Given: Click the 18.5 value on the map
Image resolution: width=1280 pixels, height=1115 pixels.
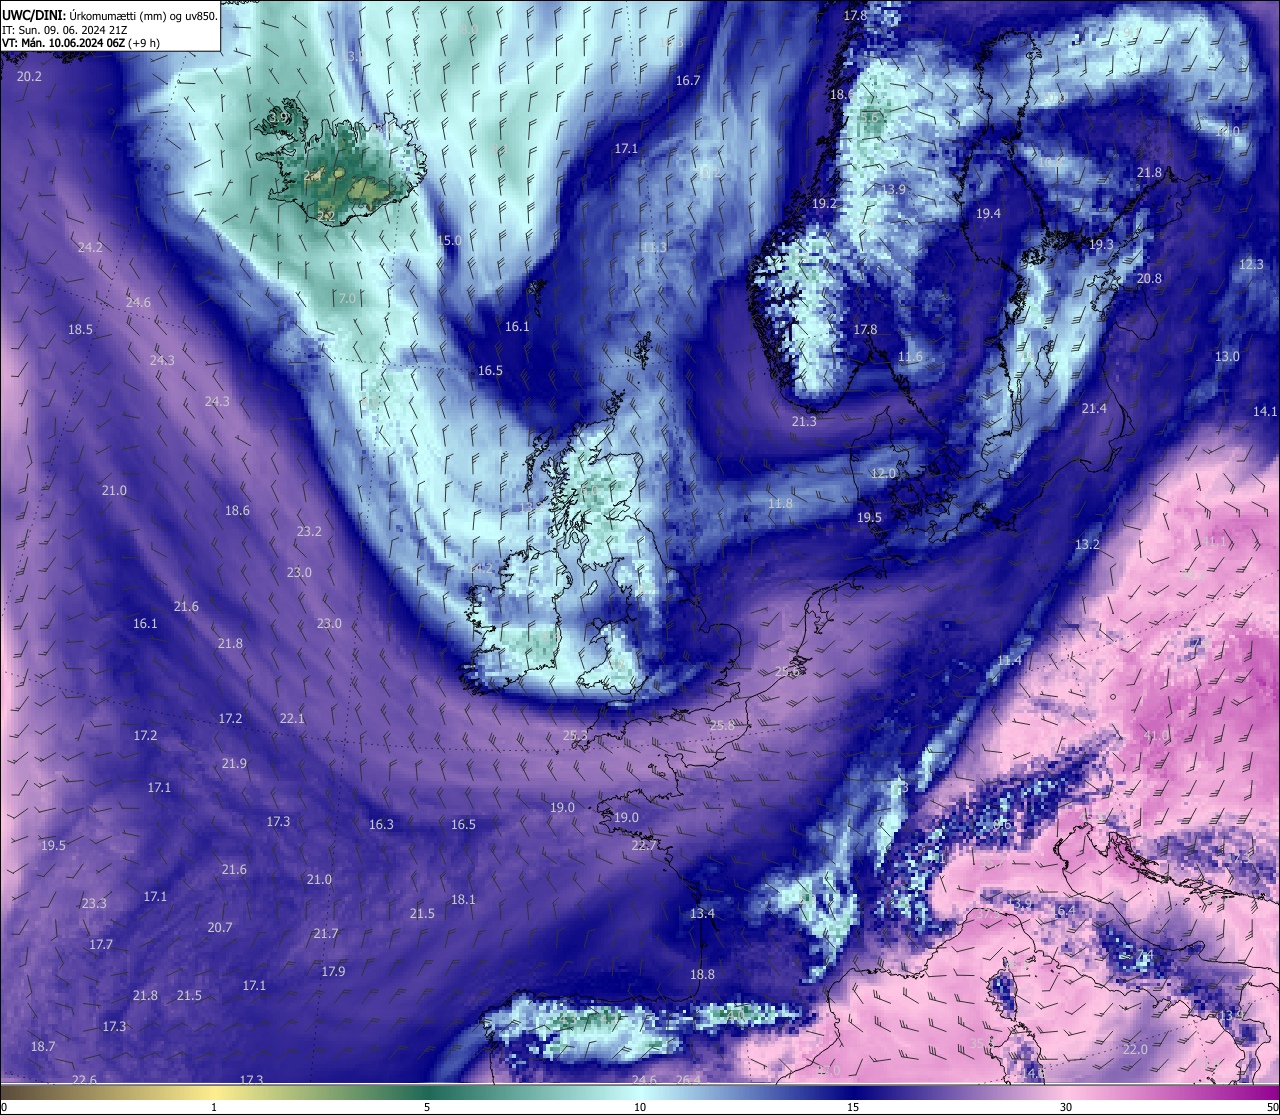Looking at the screenshot, I should [81, 329].
